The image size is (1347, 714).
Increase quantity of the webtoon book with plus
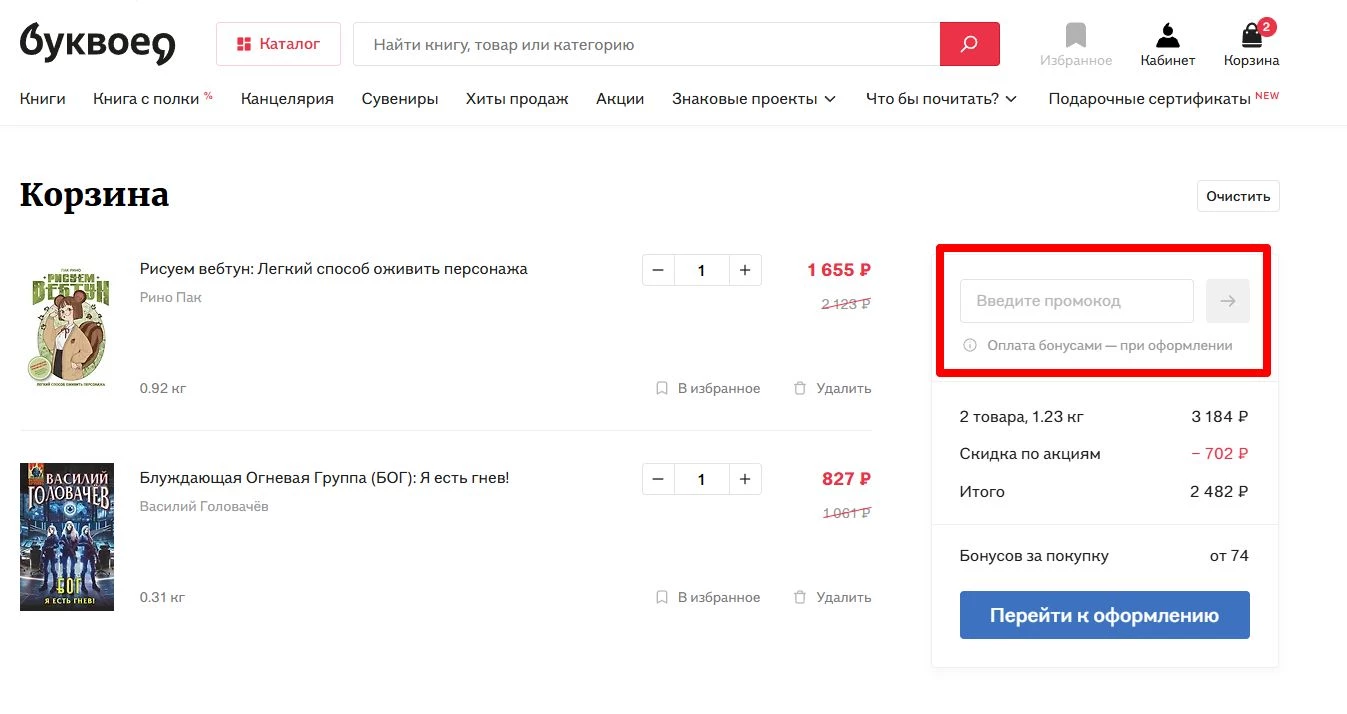tap(744, 269)
